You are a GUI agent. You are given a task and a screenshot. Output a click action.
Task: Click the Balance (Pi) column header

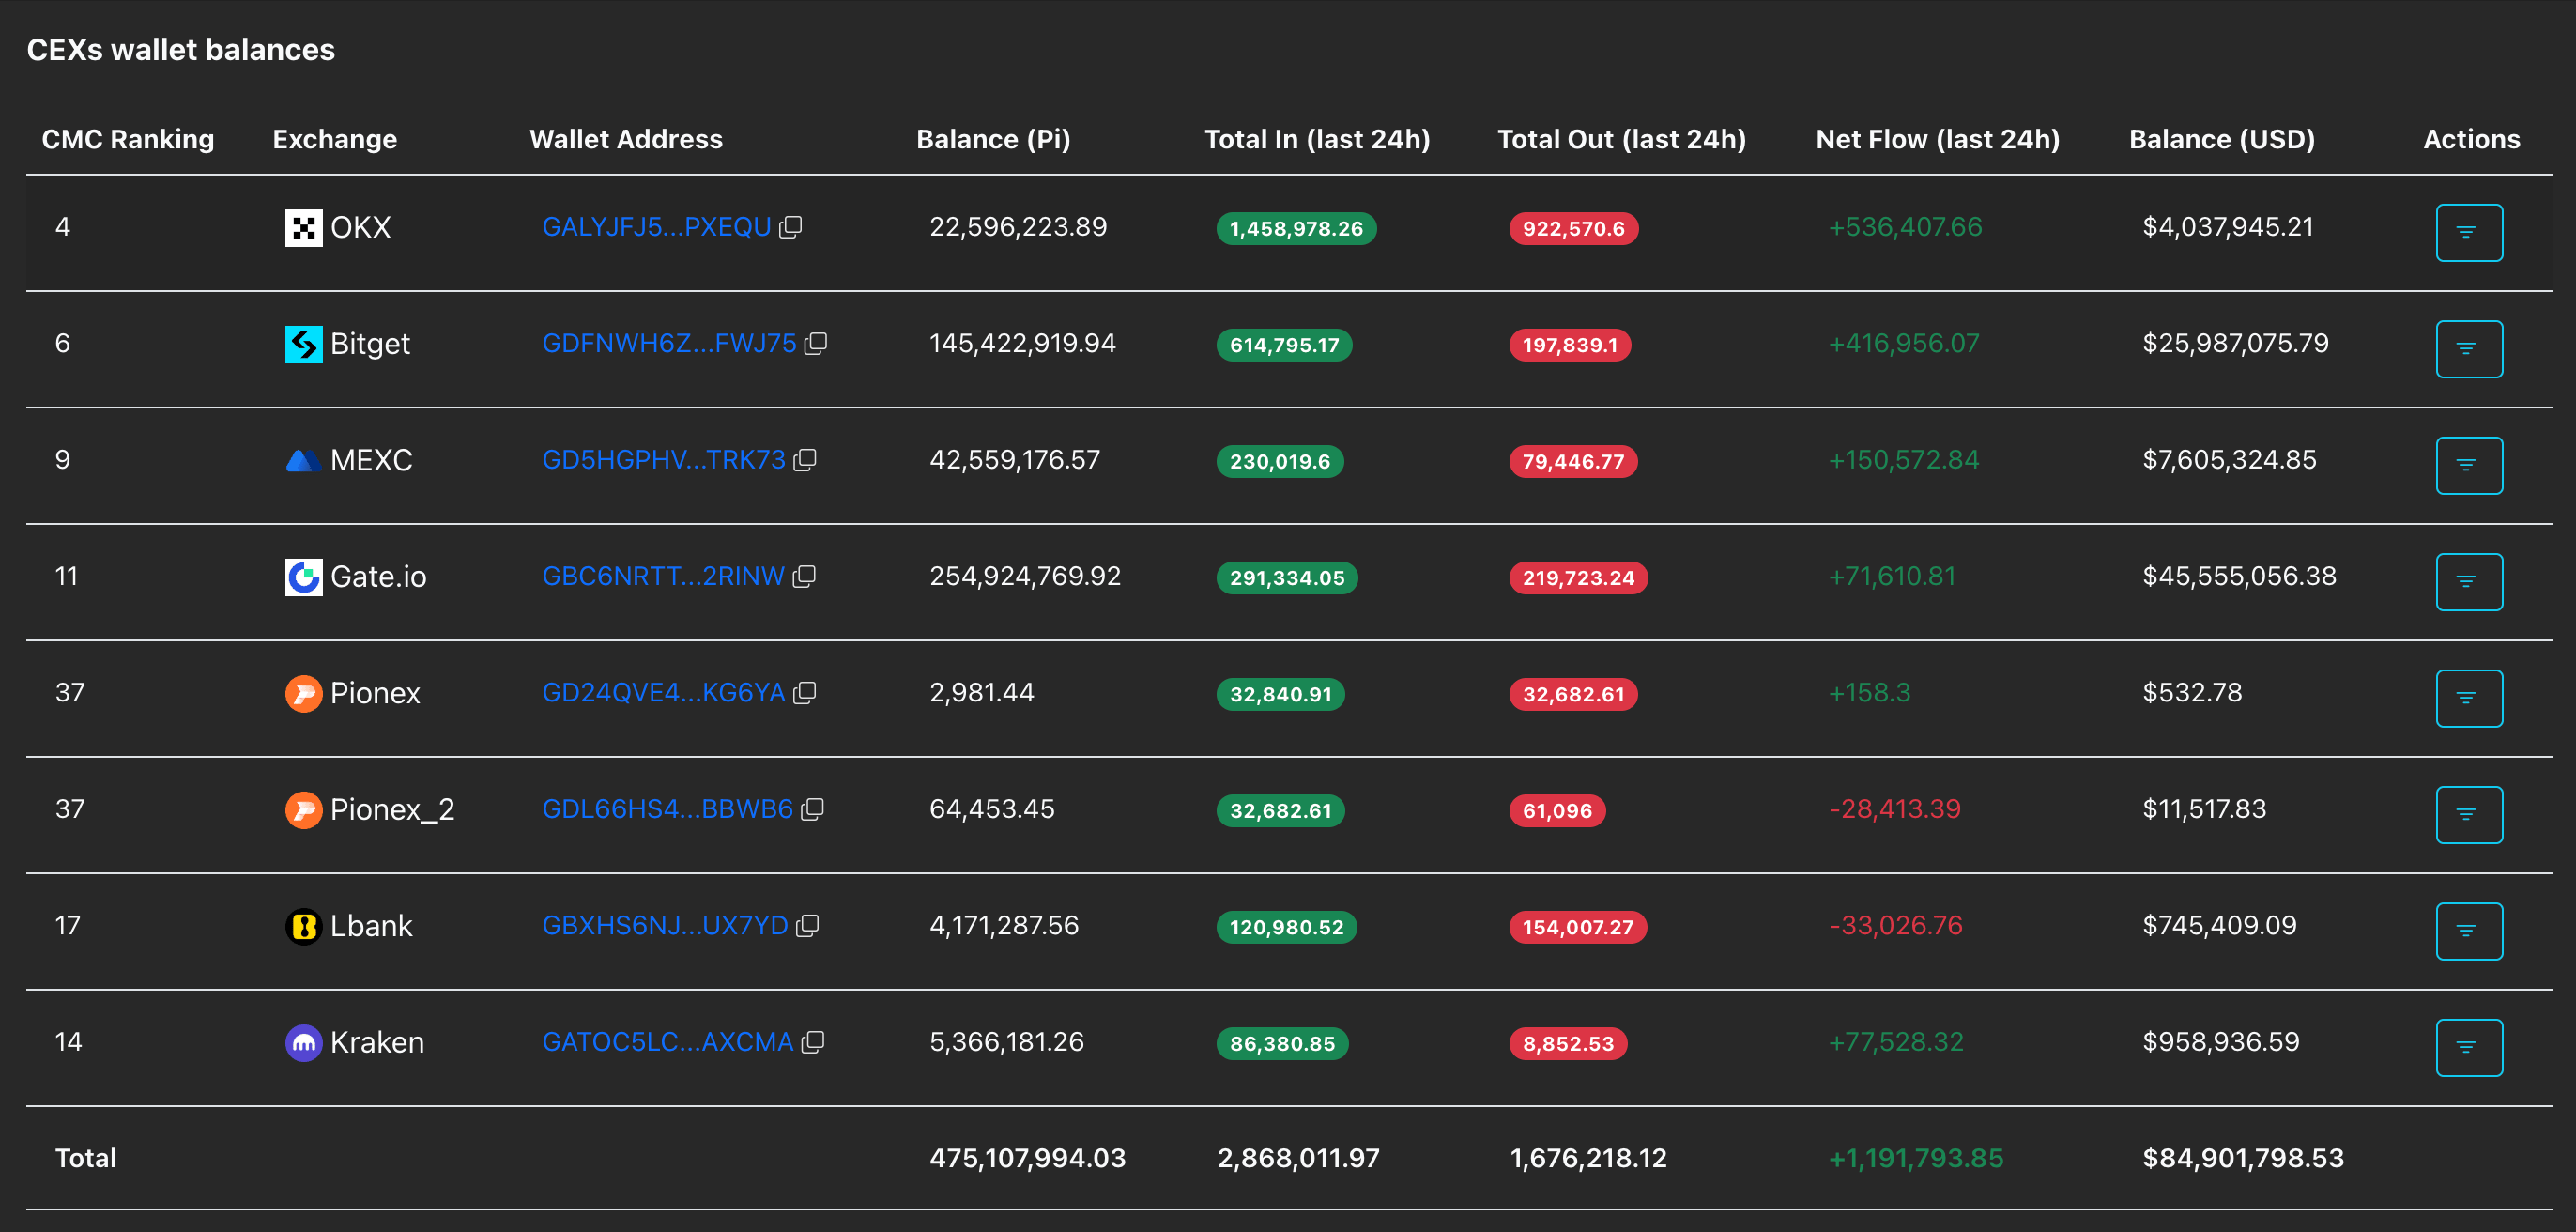[x=992, y=139]
